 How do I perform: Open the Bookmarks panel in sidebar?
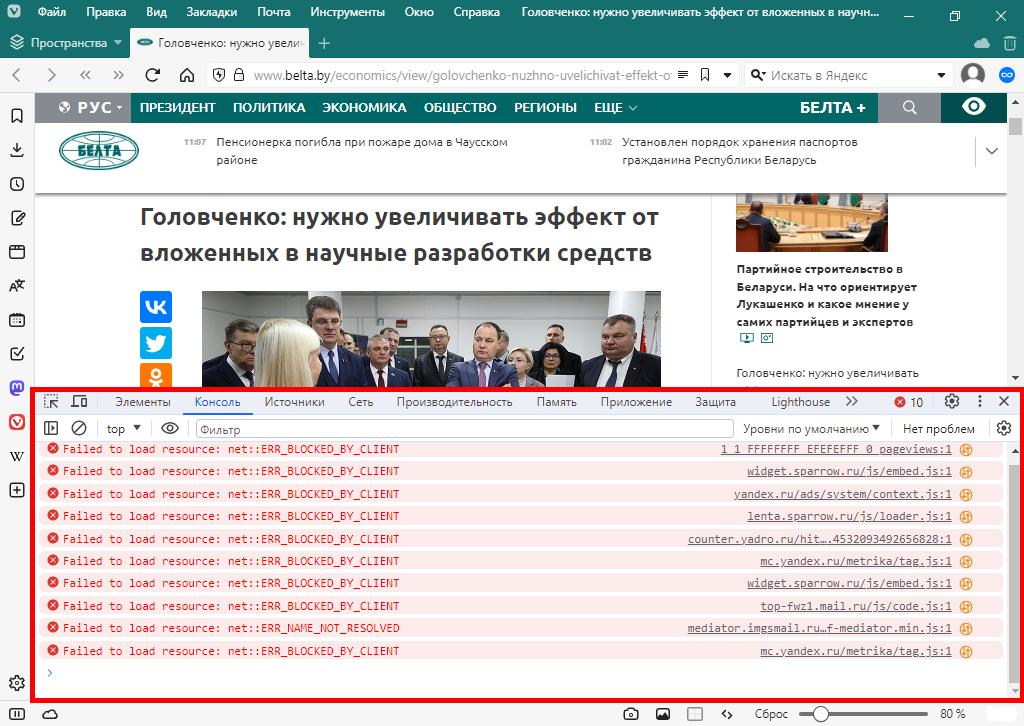(17, 116)
